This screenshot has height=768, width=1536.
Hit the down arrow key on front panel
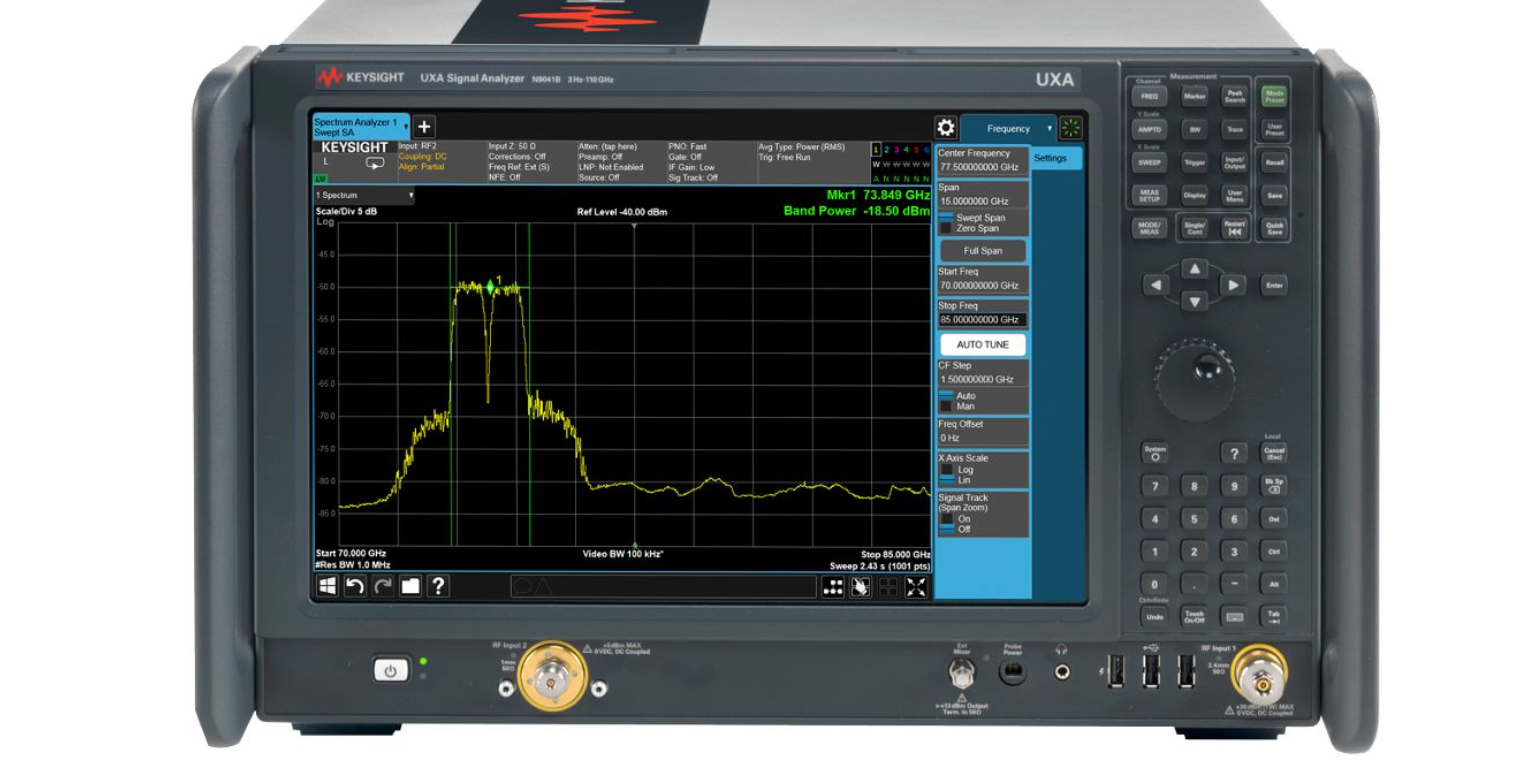(x=1195, y=301)
